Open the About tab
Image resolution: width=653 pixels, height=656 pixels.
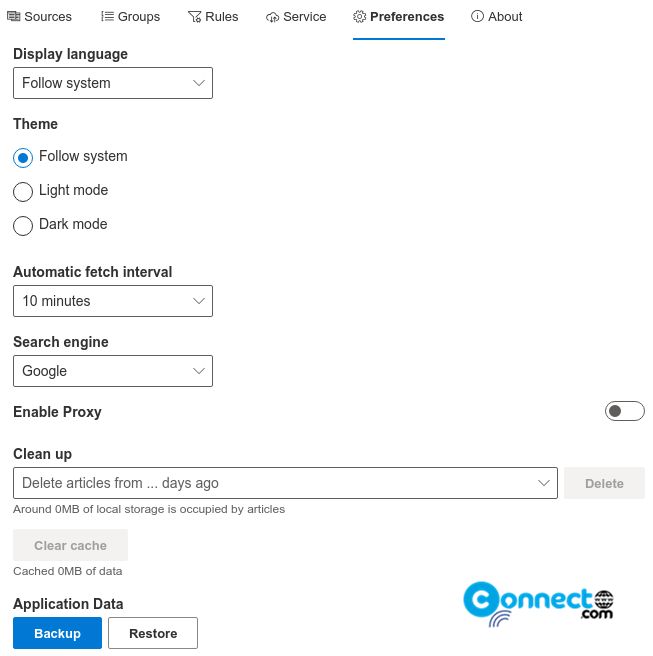(497, 17)
